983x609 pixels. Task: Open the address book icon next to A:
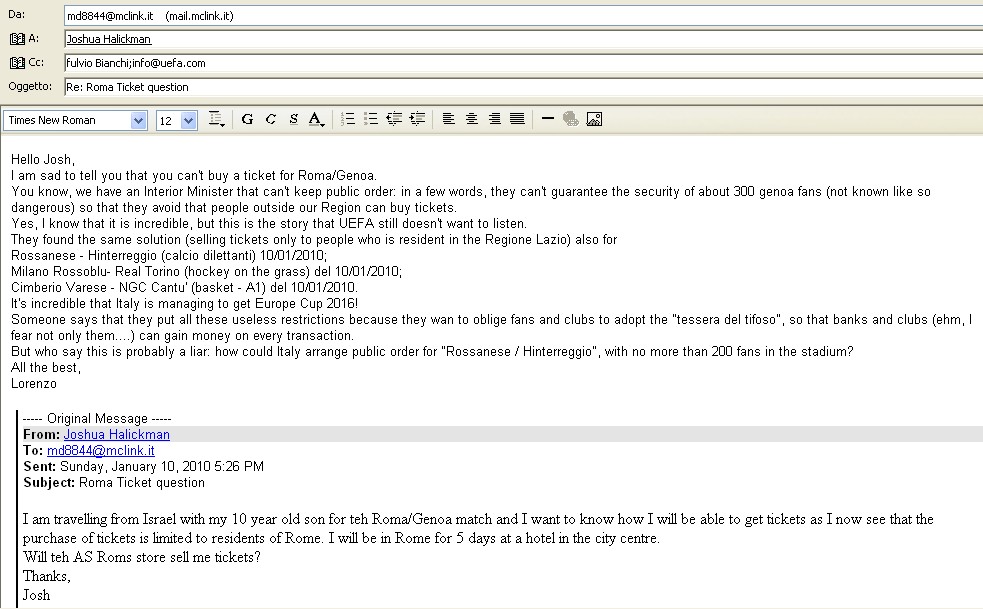click(17, 39)
